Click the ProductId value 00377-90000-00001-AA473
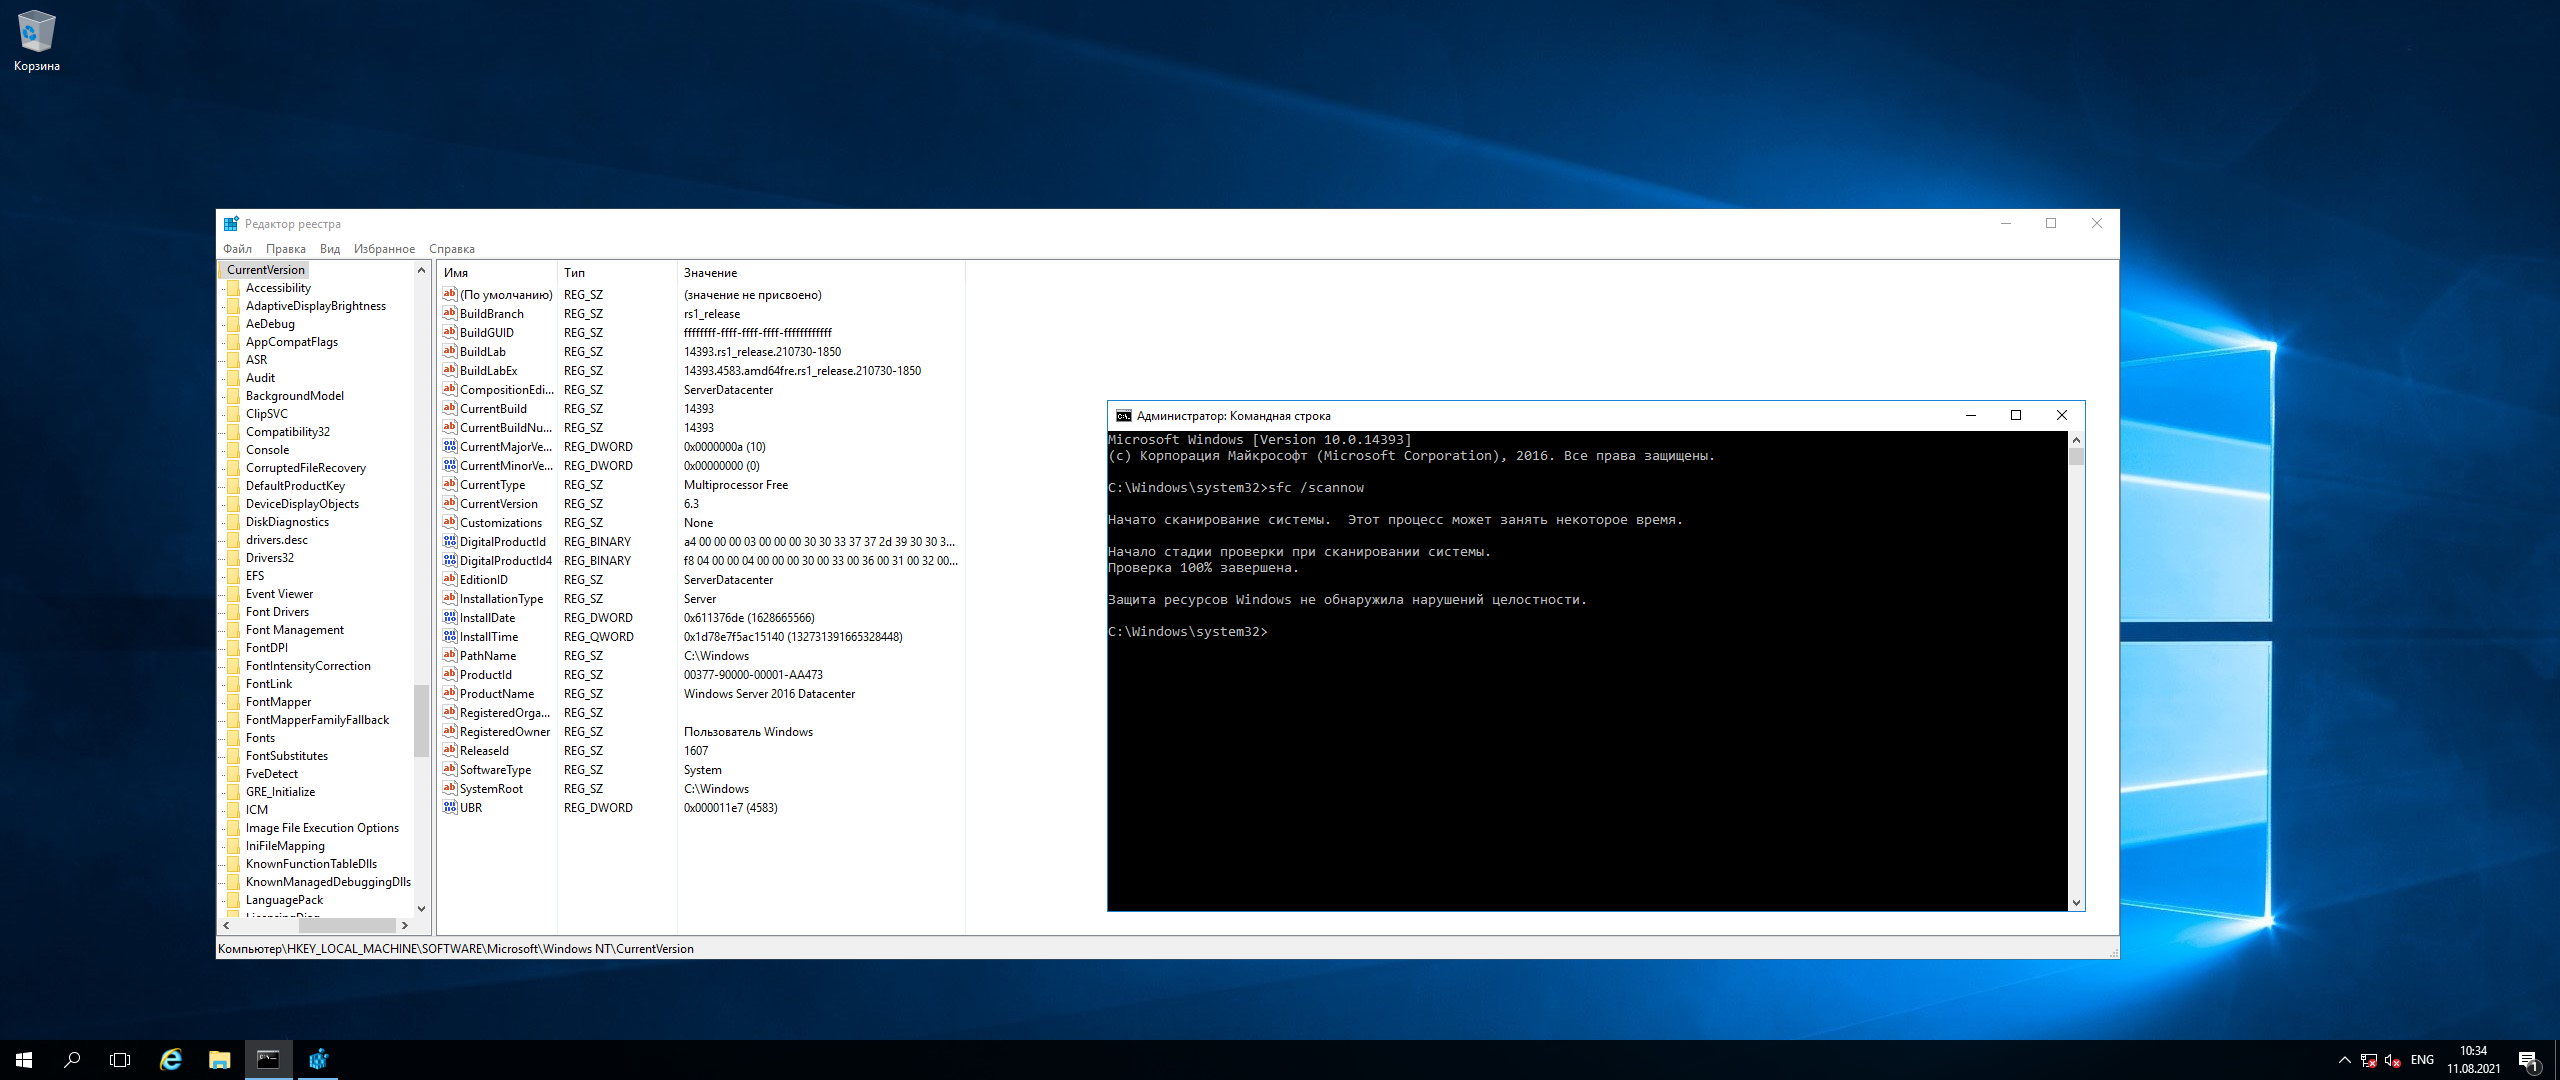This screenshot has width=2560, height=1080. point(753,675)
